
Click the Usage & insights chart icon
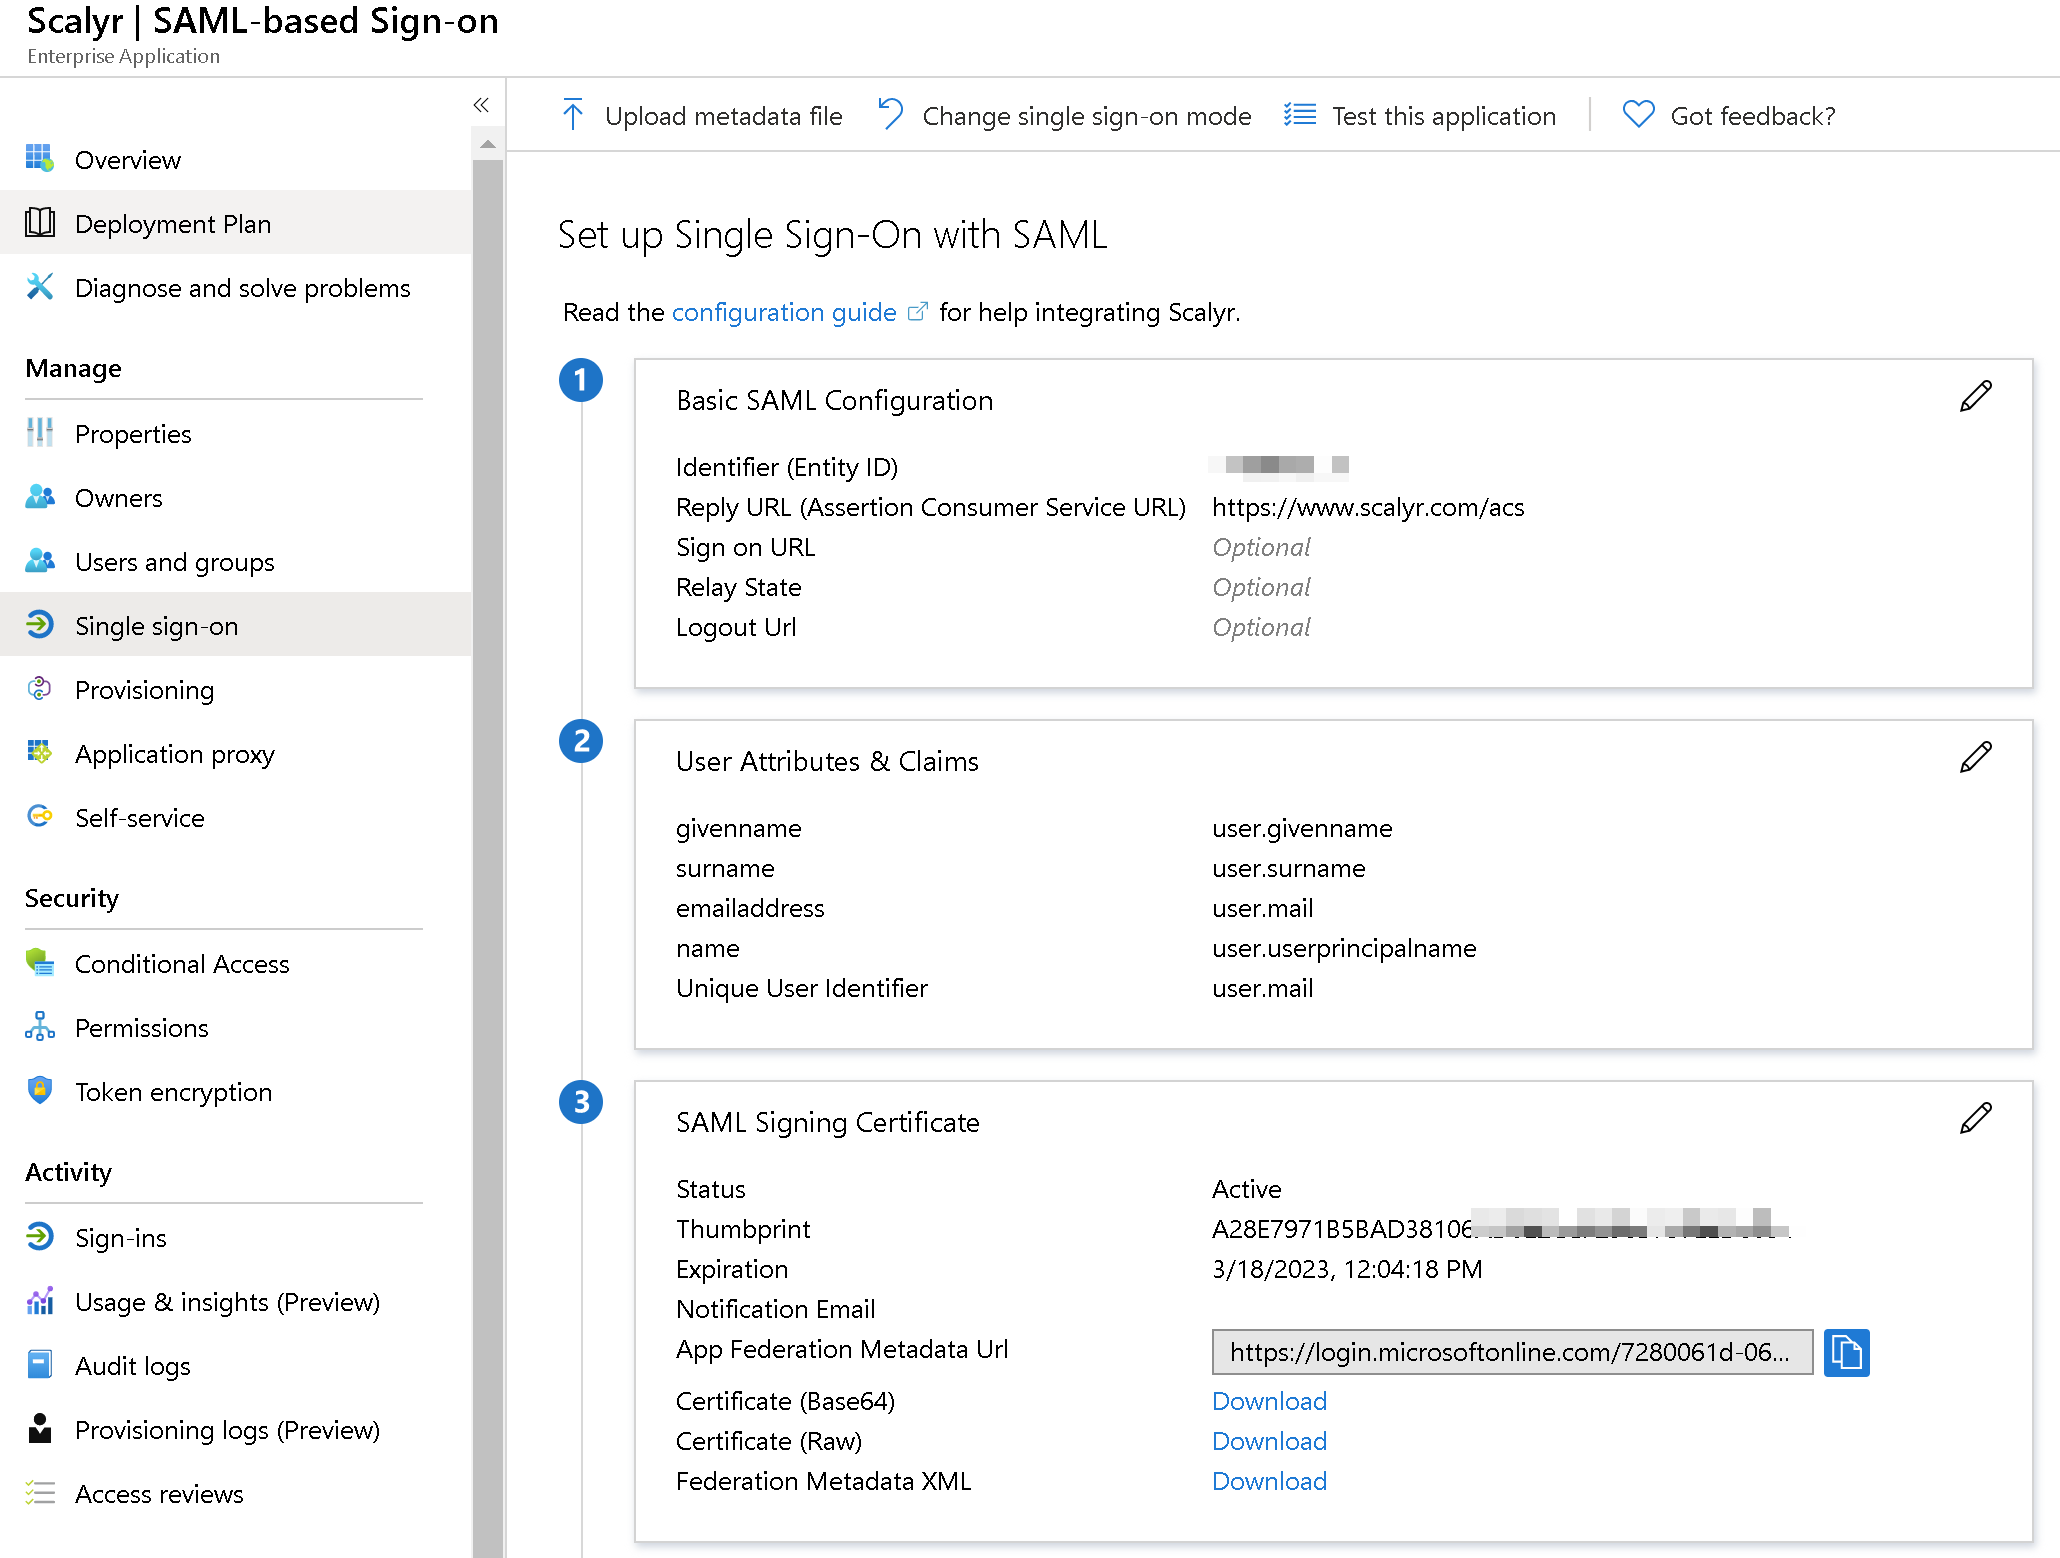coord(40,1301)
